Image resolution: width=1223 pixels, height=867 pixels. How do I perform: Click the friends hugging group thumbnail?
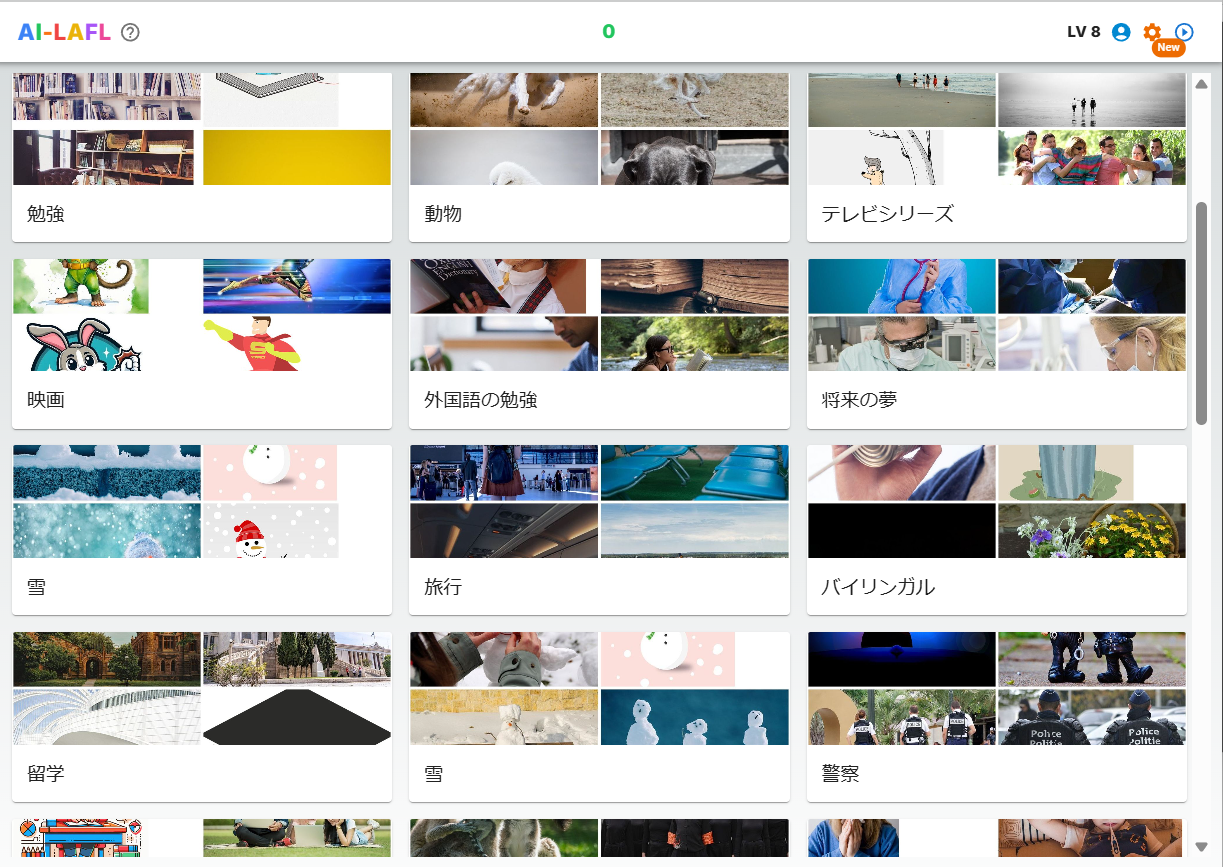[x=1092, y=157]
